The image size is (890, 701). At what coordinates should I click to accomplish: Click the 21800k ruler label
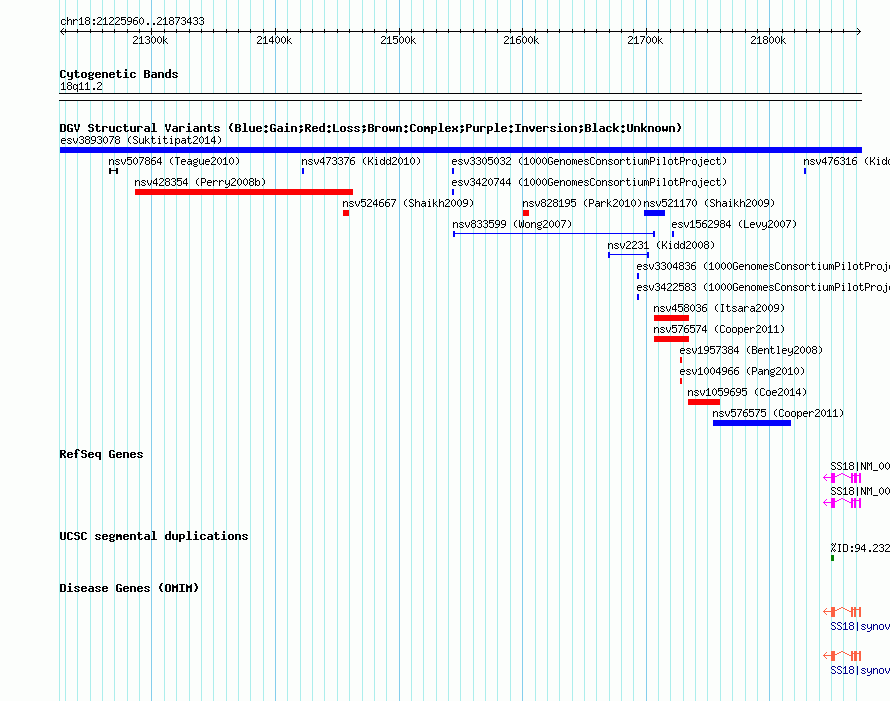(x=768, y=40)
